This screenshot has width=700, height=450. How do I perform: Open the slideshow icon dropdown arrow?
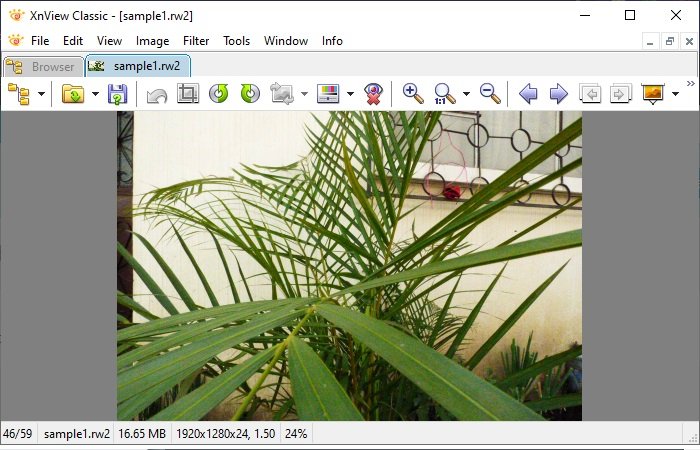point(675,94)
